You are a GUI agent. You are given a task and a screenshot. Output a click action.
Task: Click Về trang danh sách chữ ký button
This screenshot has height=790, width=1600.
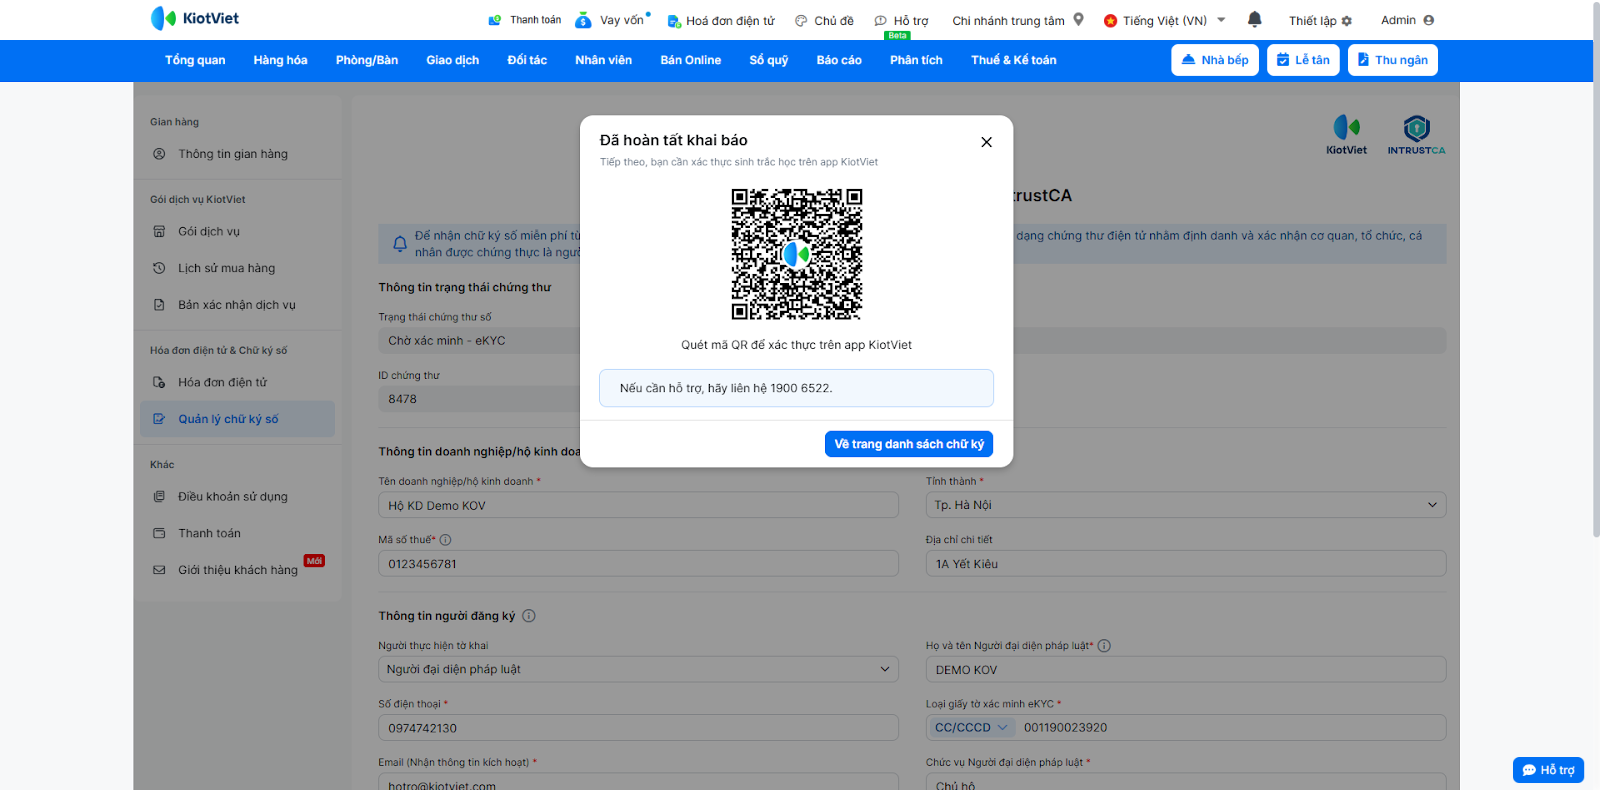tap(909, 444)
